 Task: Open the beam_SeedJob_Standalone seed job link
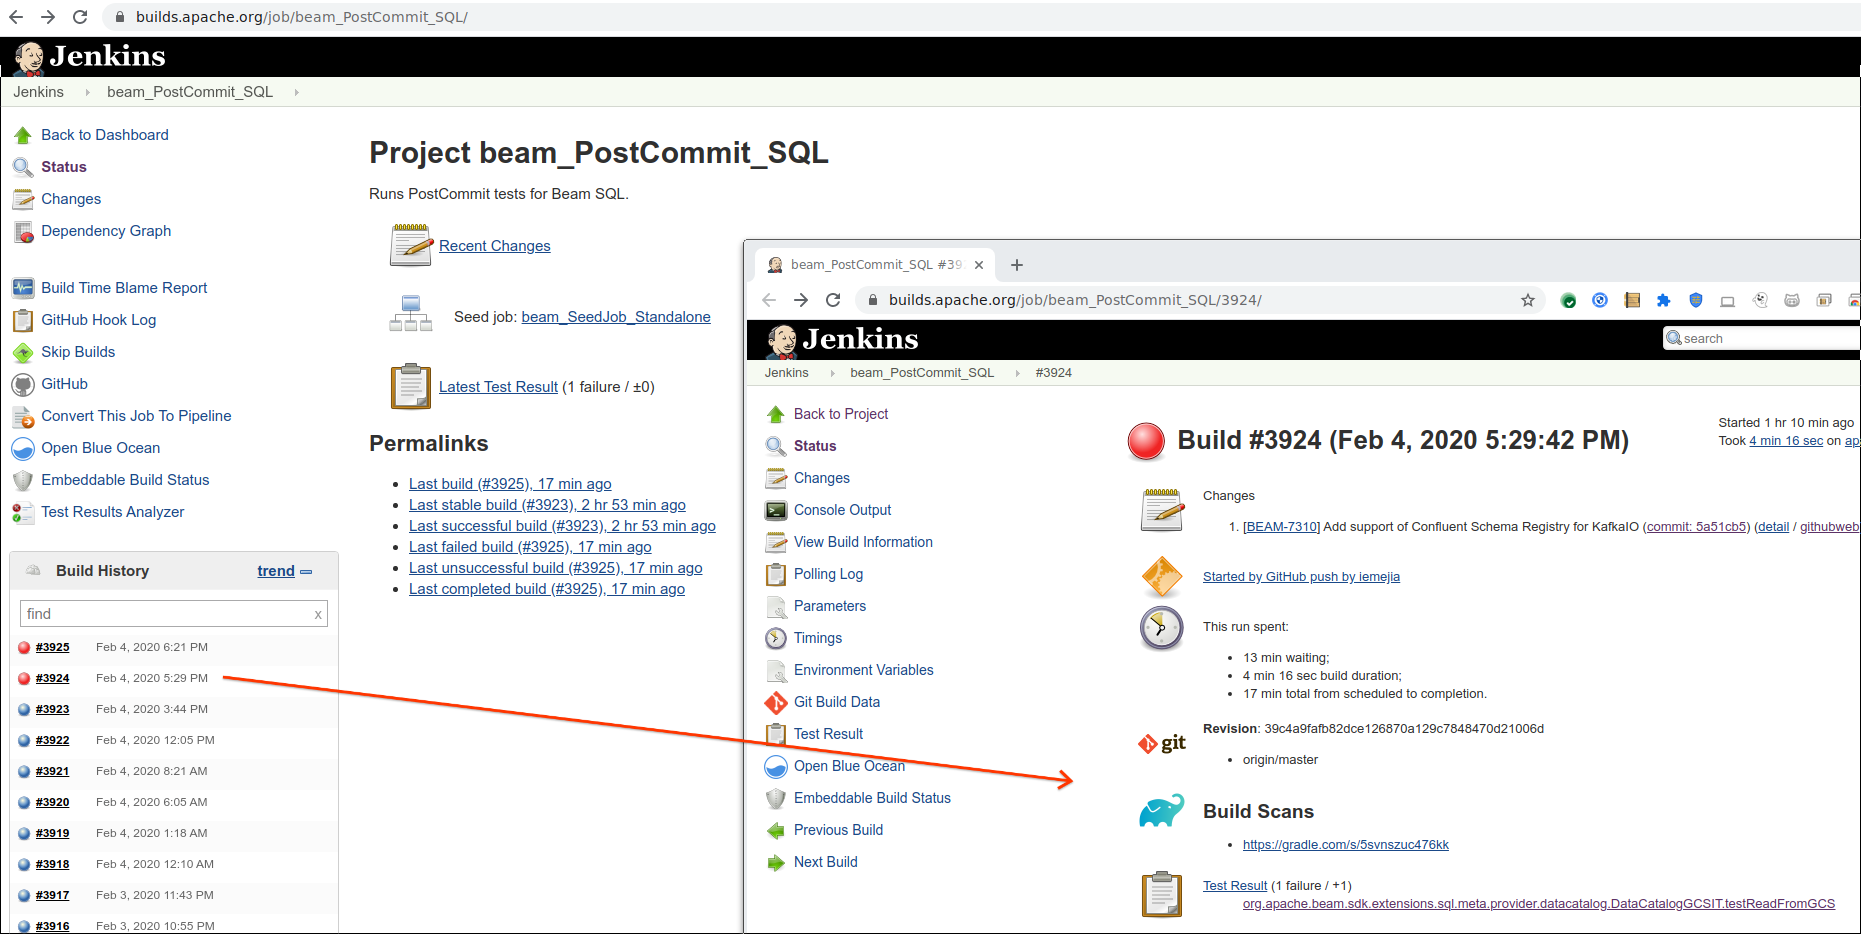coord(616,317)
